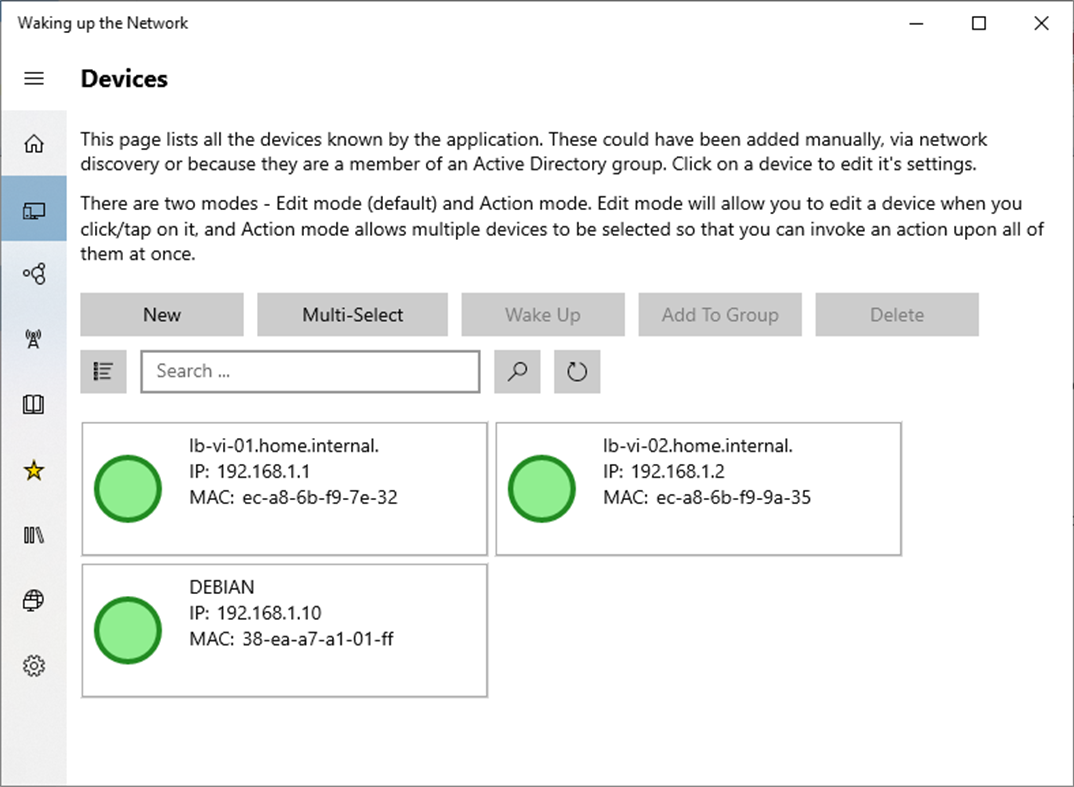Open Settings gear in sidebar
Screen dimensions: 1074x787
click(x=34, y=665)
